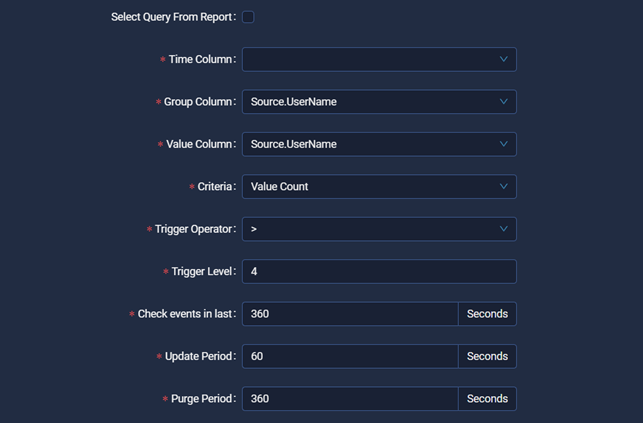Click the Trigger Operator chevron arrow
This screenshot has width=643, height=423.
(504, 229)
